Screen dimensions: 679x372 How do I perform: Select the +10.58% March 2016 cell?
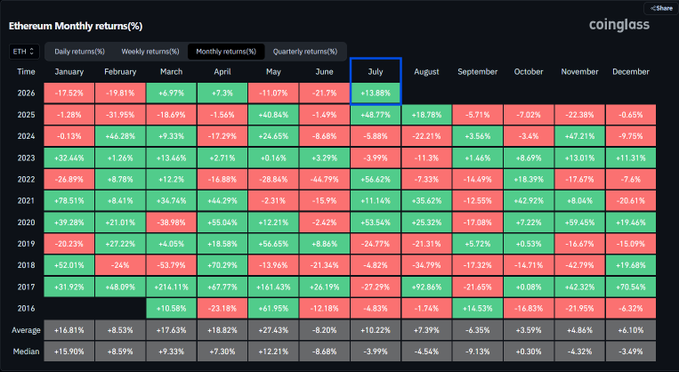[x=171, y=308]
